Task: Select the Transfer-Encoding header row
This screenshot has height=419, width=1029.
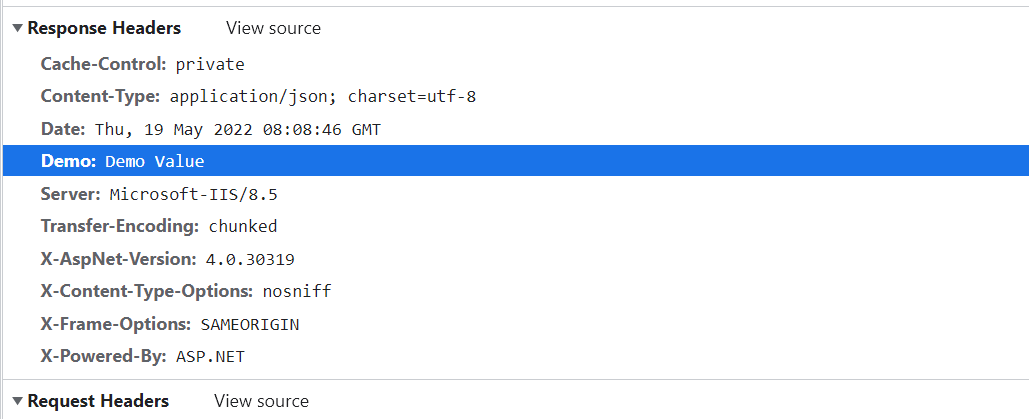Action: [x=516, y=227]
